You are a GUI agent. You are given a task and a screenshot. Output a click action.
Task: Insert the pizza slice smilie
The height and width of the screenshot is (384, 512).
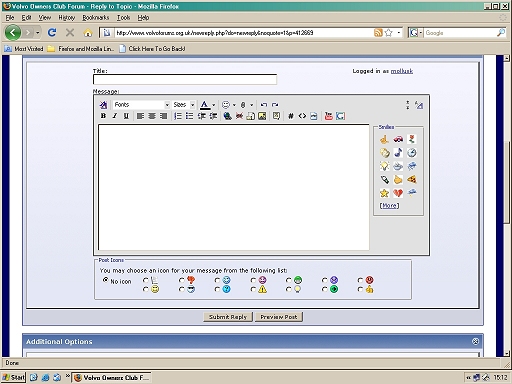click(412, 180)
